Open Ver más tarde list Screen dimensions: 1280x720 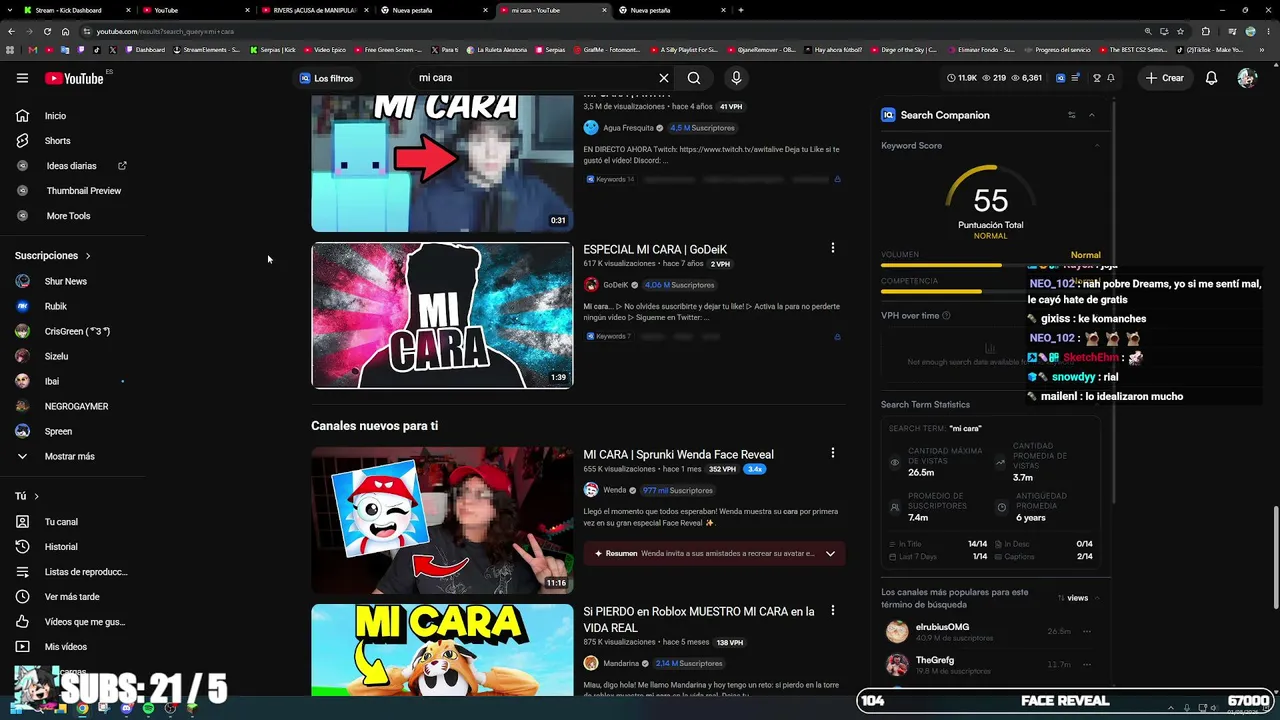click(x=72, y=597)
